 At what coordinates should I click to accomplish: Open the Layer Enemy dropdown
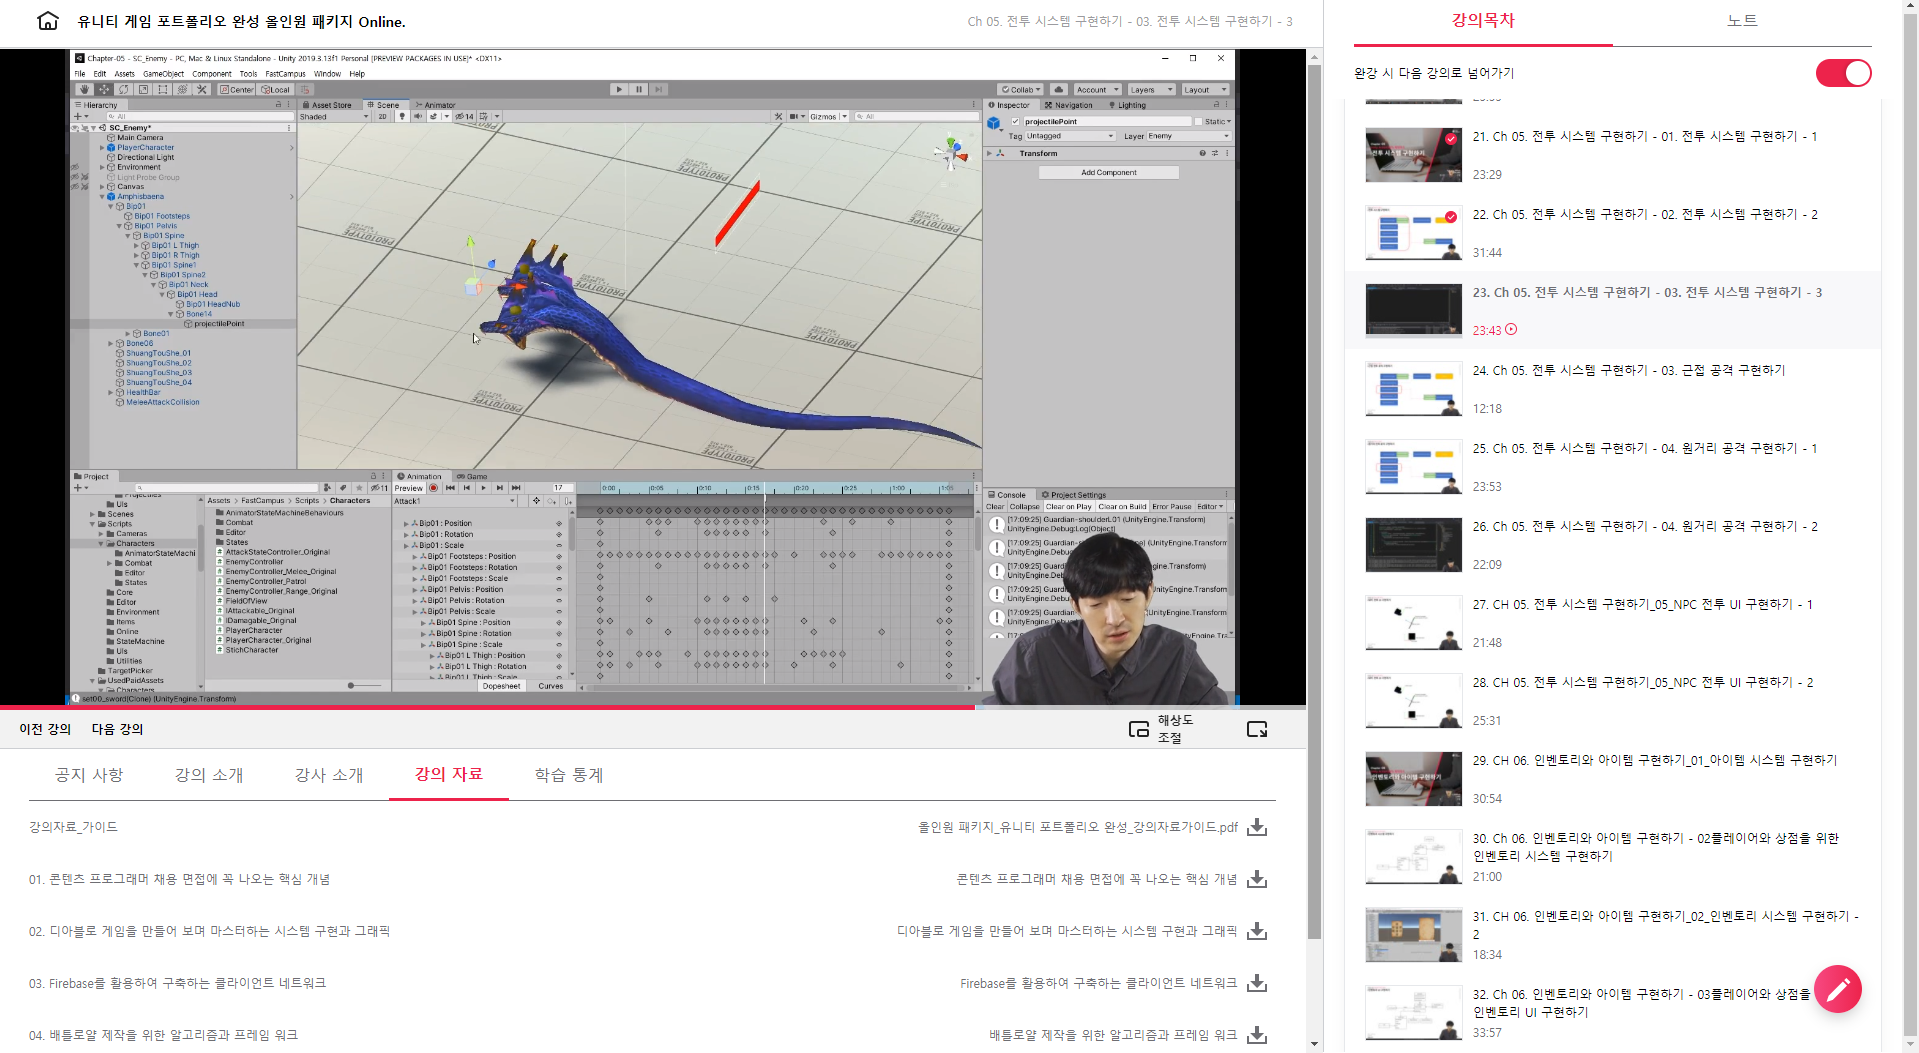tap(1189, 136)
